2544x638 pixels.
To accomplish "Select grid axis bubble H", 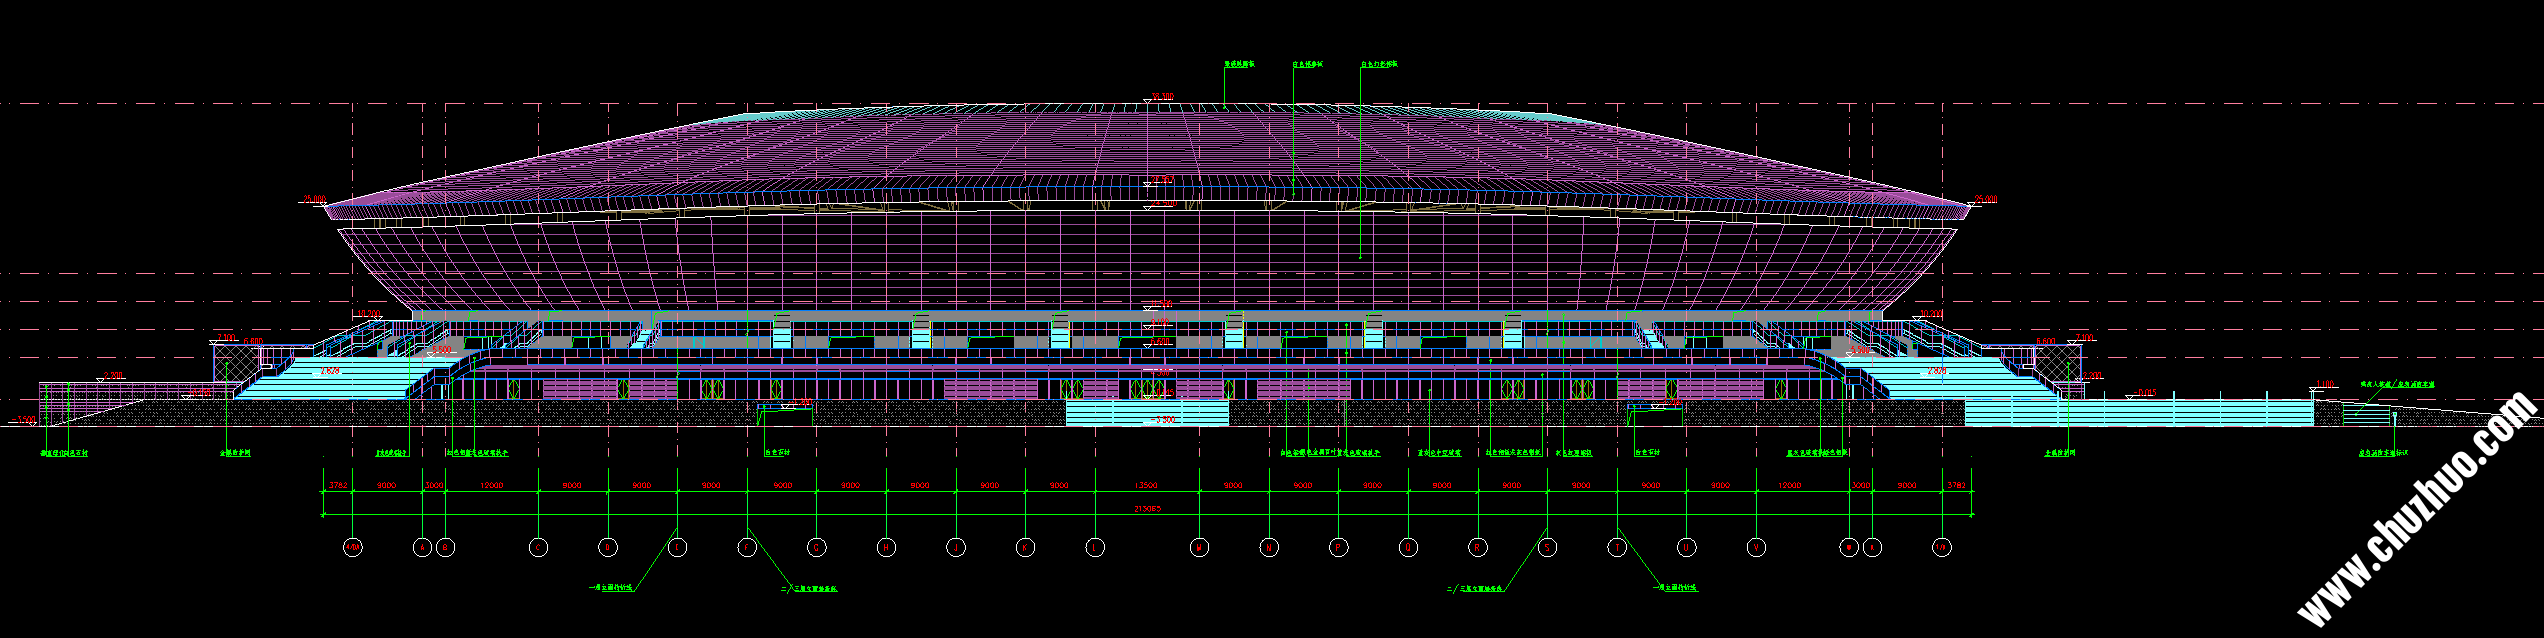I will [886, 547].
